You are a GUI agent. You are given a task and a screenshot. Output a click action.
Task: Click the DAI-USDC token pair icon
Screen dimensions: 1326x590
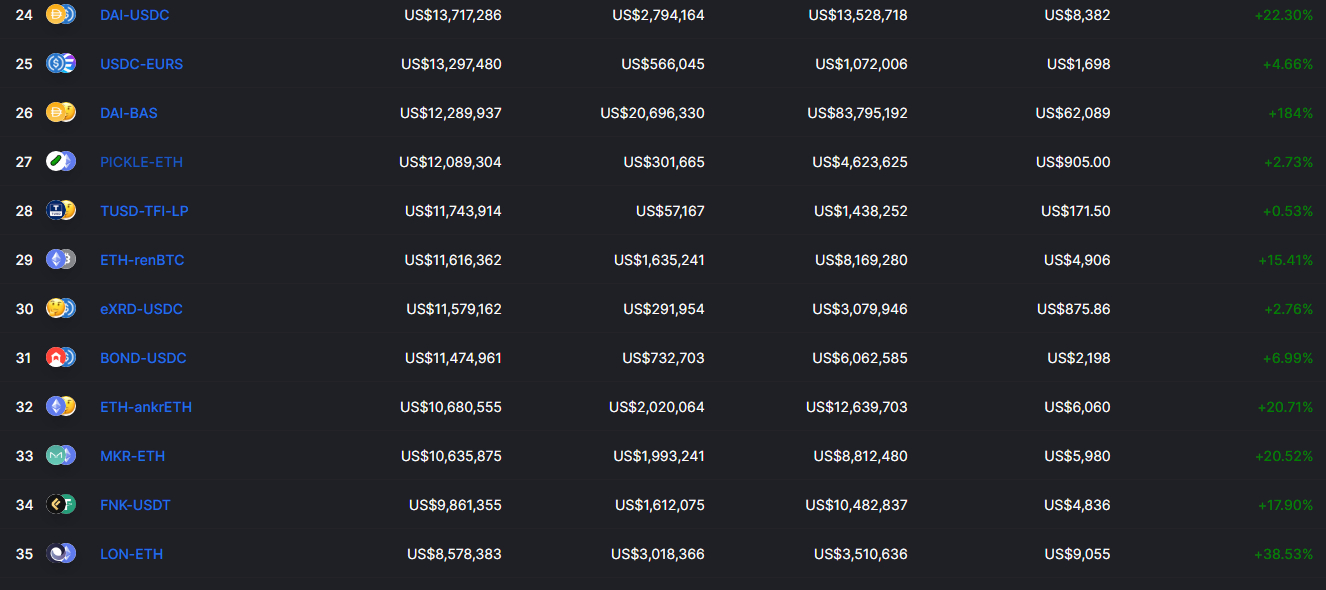point(61,14)
